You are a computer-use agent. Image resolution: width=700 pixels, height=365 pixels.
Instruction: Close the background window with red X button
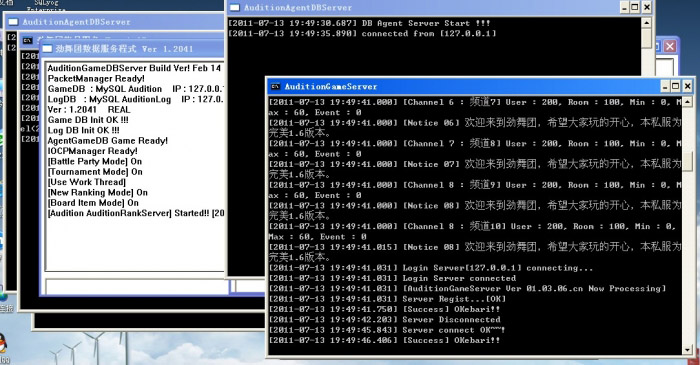click(670, 46)
